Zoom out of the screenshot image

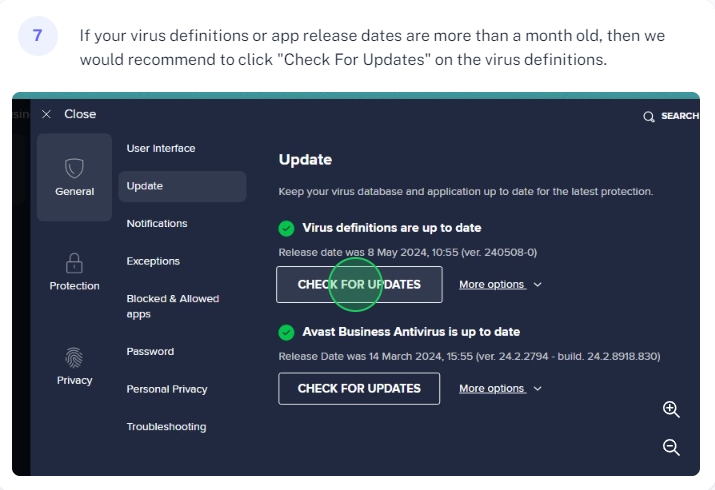[671, 447]
